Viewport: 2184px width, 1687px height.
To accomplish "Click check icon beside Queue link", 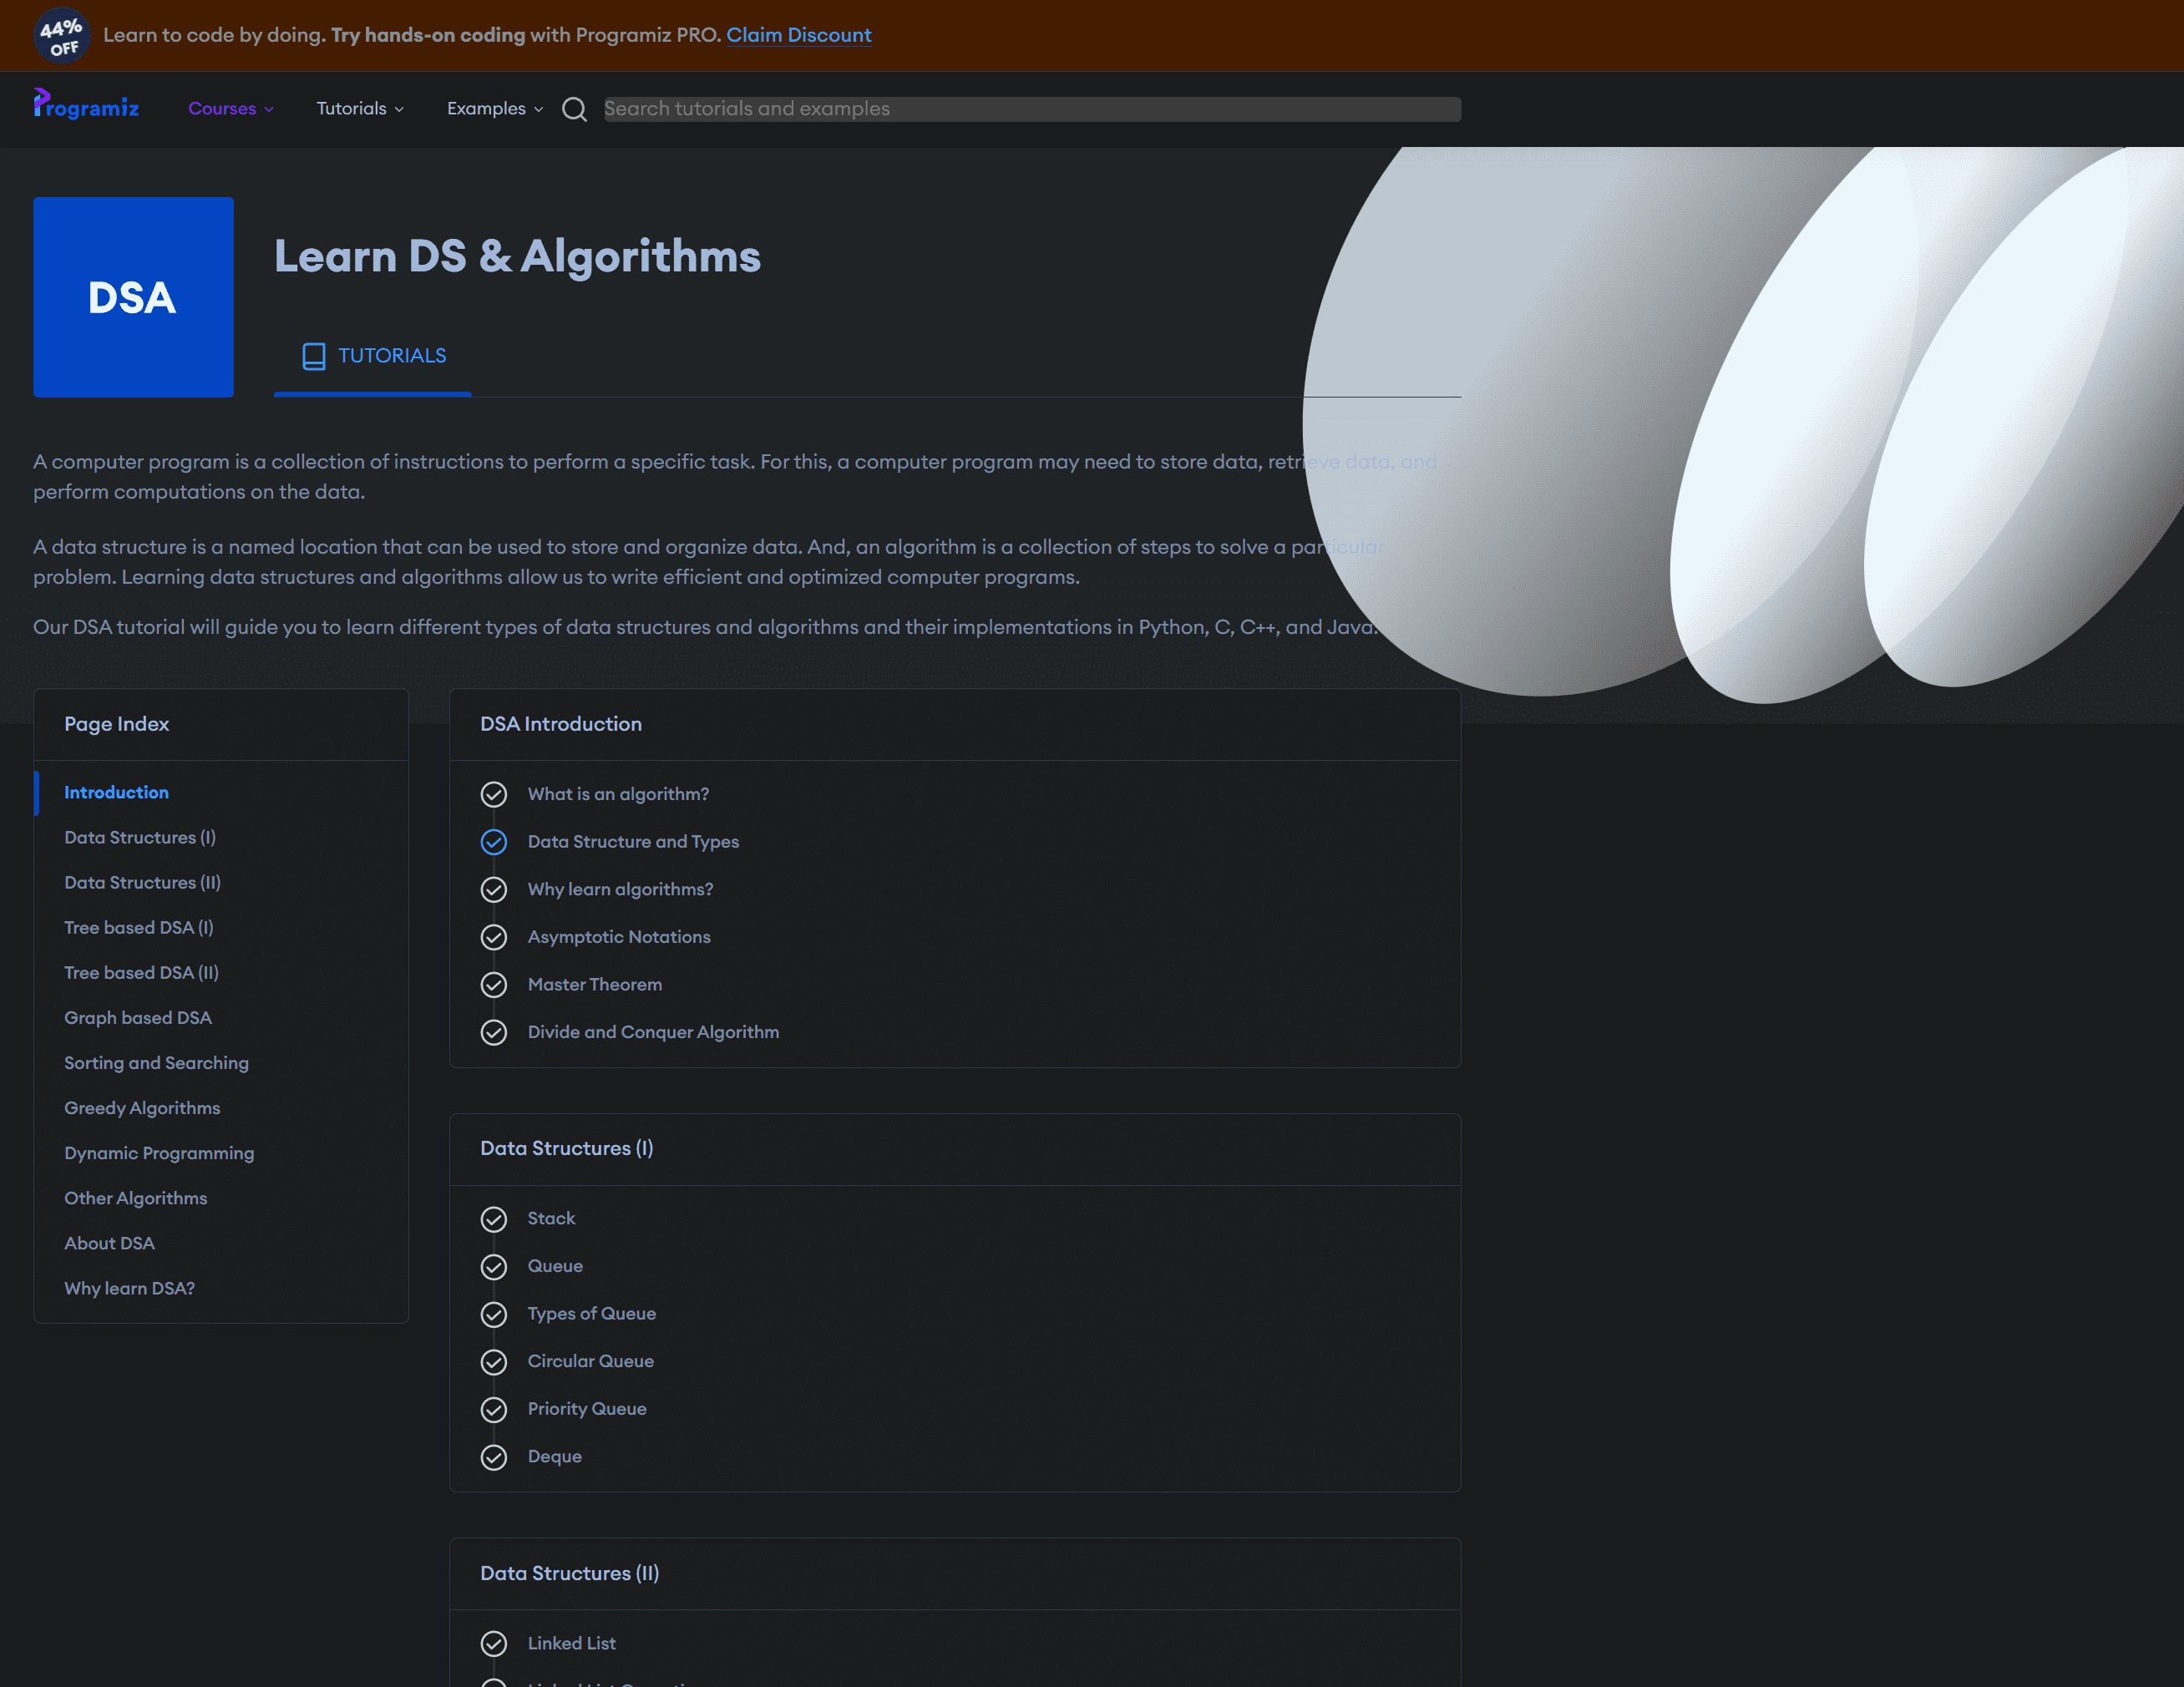I will pyautogui.click(x=494, y=1267).
